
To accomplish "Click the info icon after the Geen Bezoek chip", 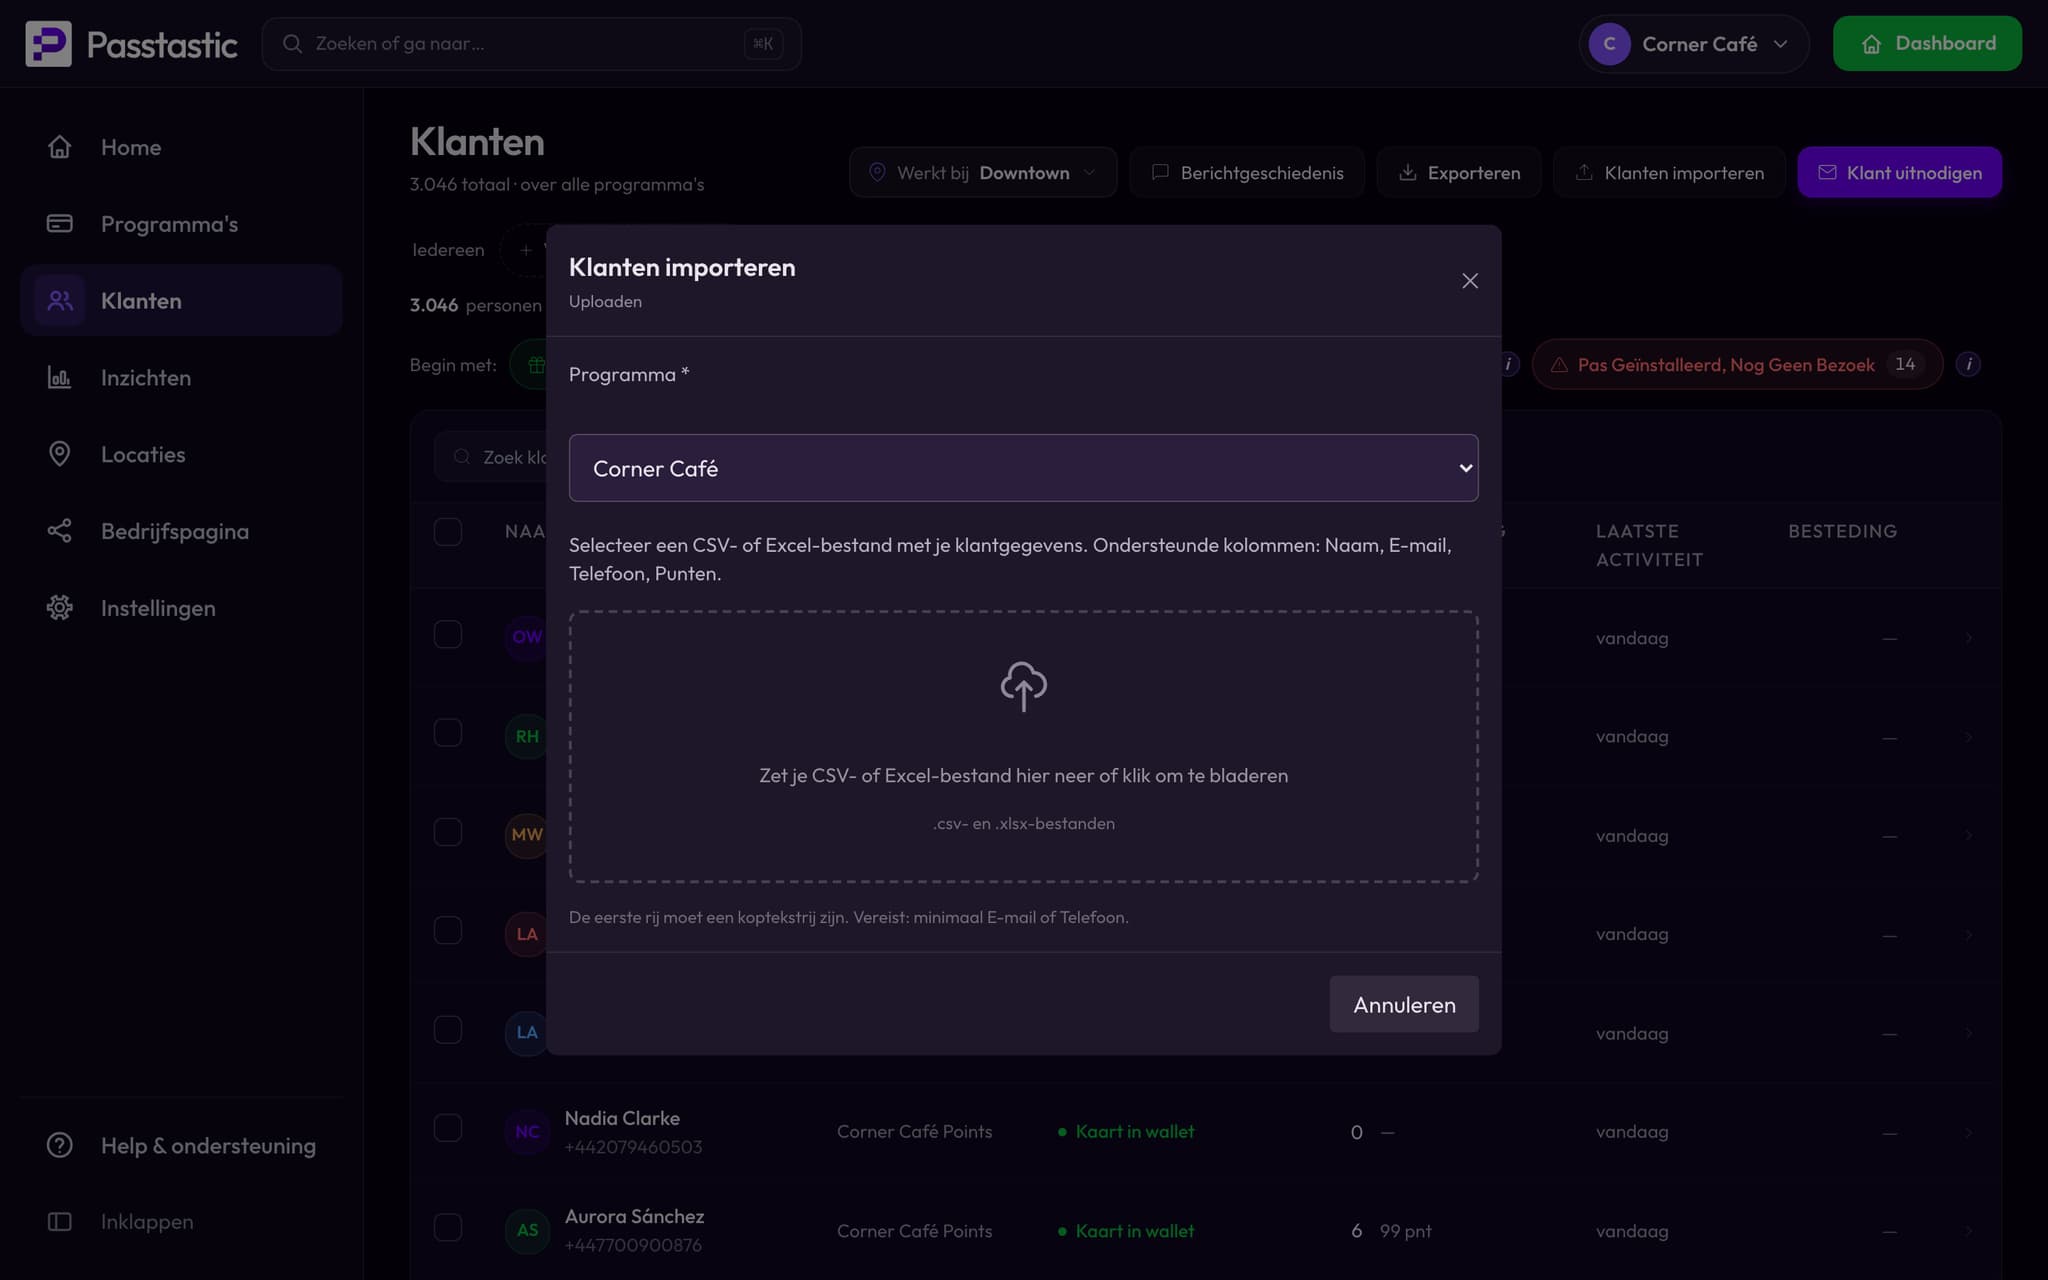I will pyautogui.click(x=1968, y=364).
